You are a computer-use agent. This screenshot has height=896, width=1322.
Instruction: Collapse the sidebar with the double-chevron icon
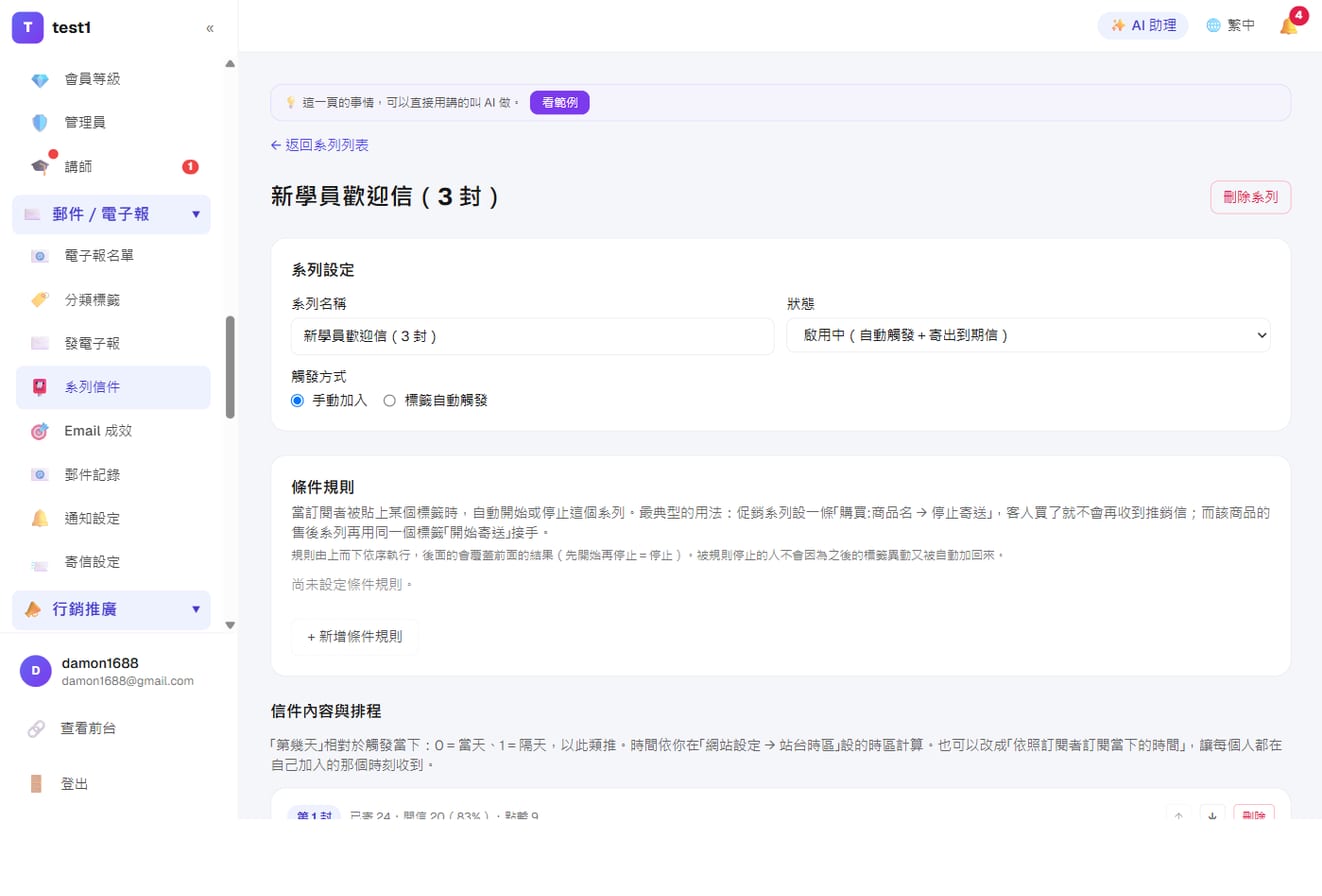pyautogui.click(x=210, y=28)
